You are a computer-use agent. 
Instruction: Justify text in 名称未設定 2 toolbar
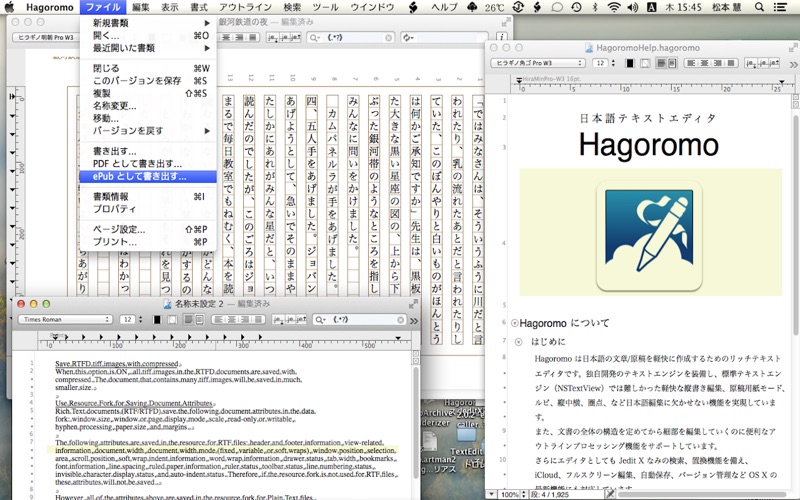point(258,319)
